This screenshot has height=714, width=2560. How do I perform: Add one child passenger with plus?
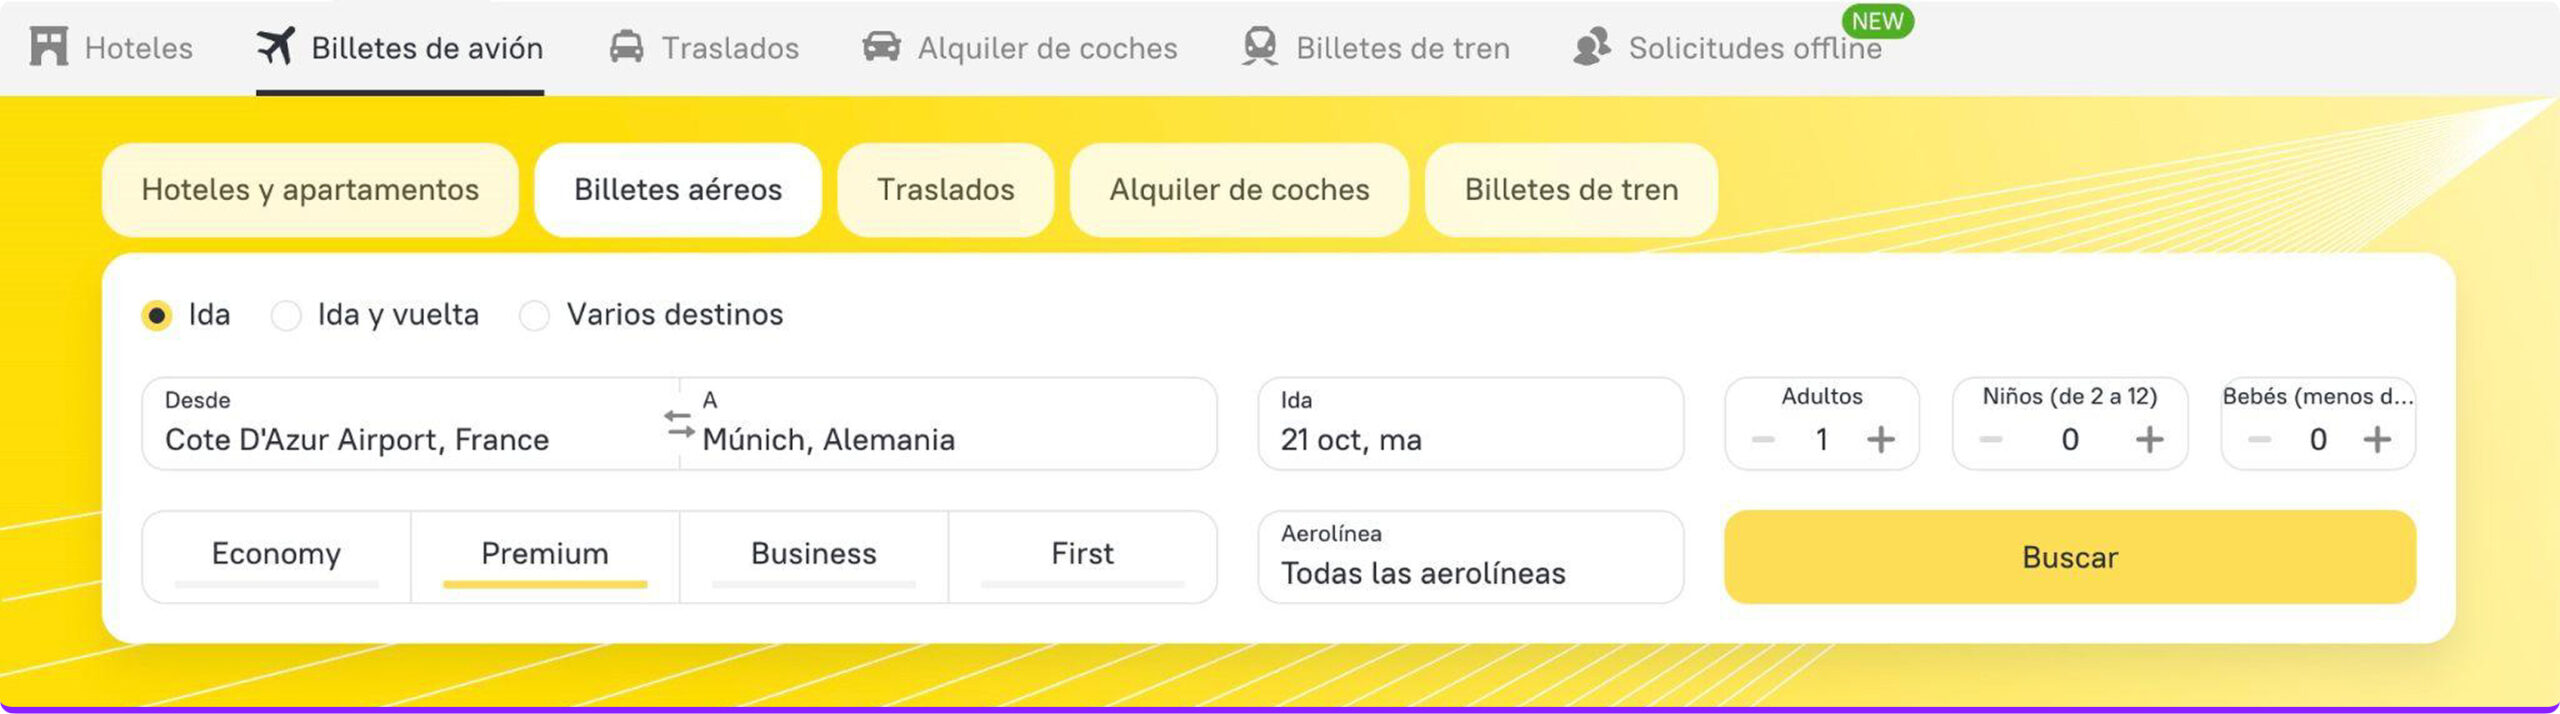(2149, 439)
